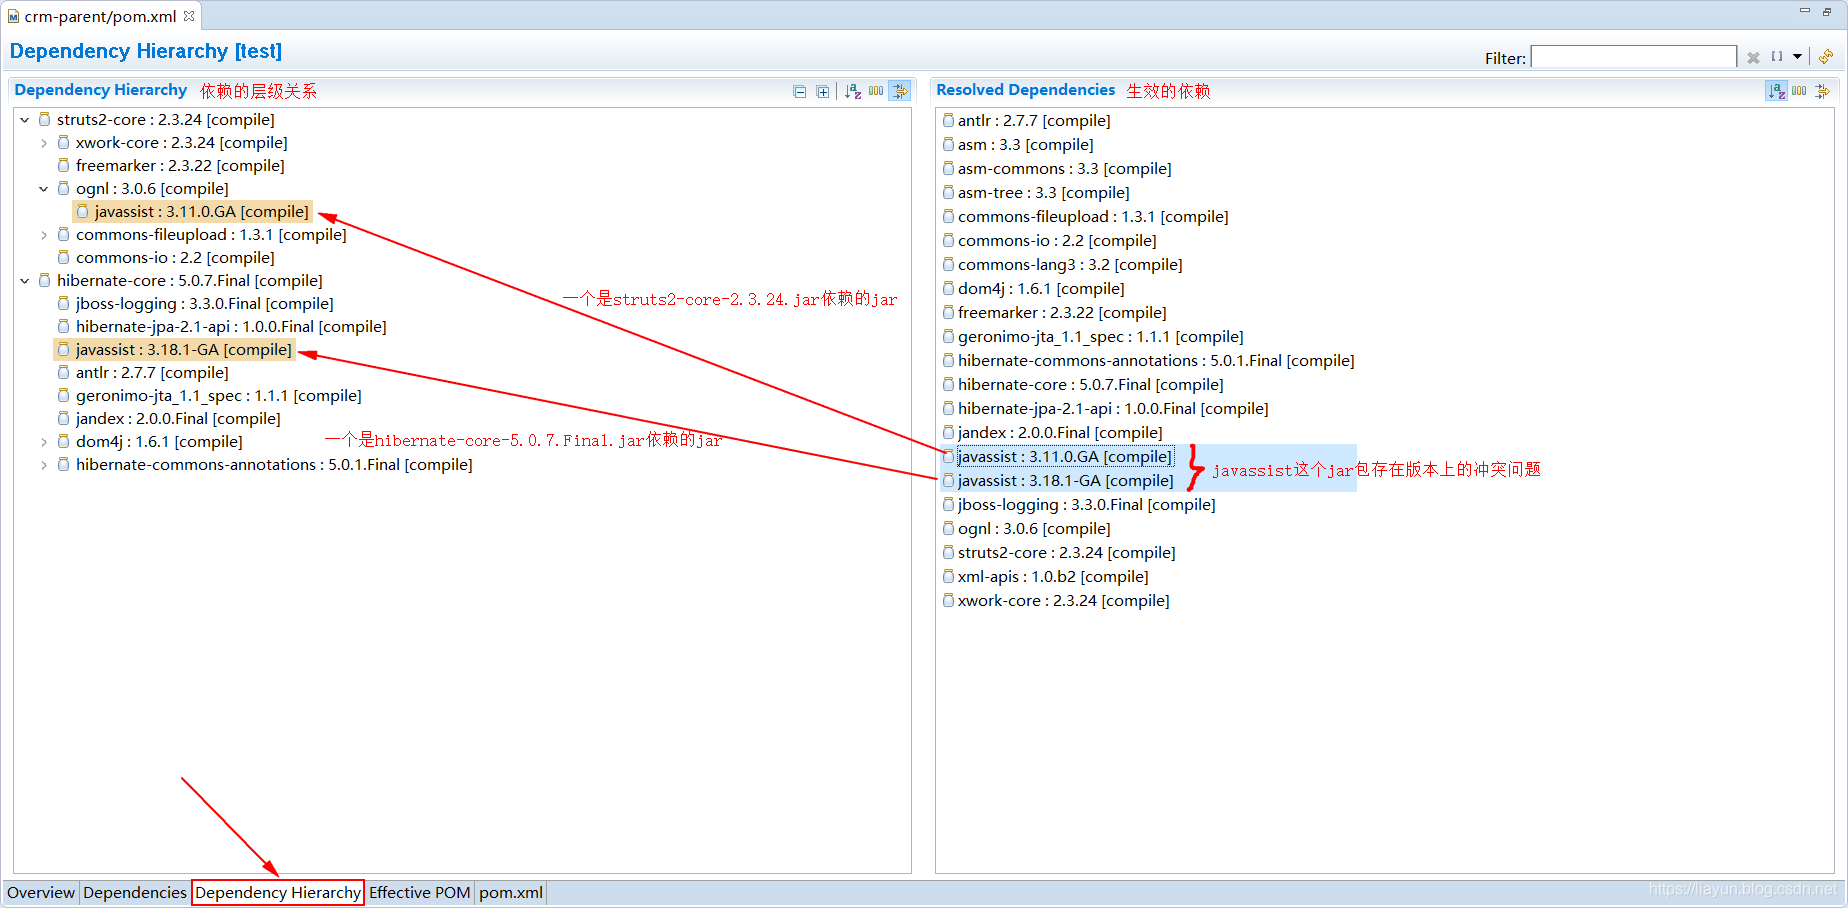Click jar icon of xwork-core in hierarchy
Image resolution: width=1848 pixels, height=908 pixels.
coord(63,142)
